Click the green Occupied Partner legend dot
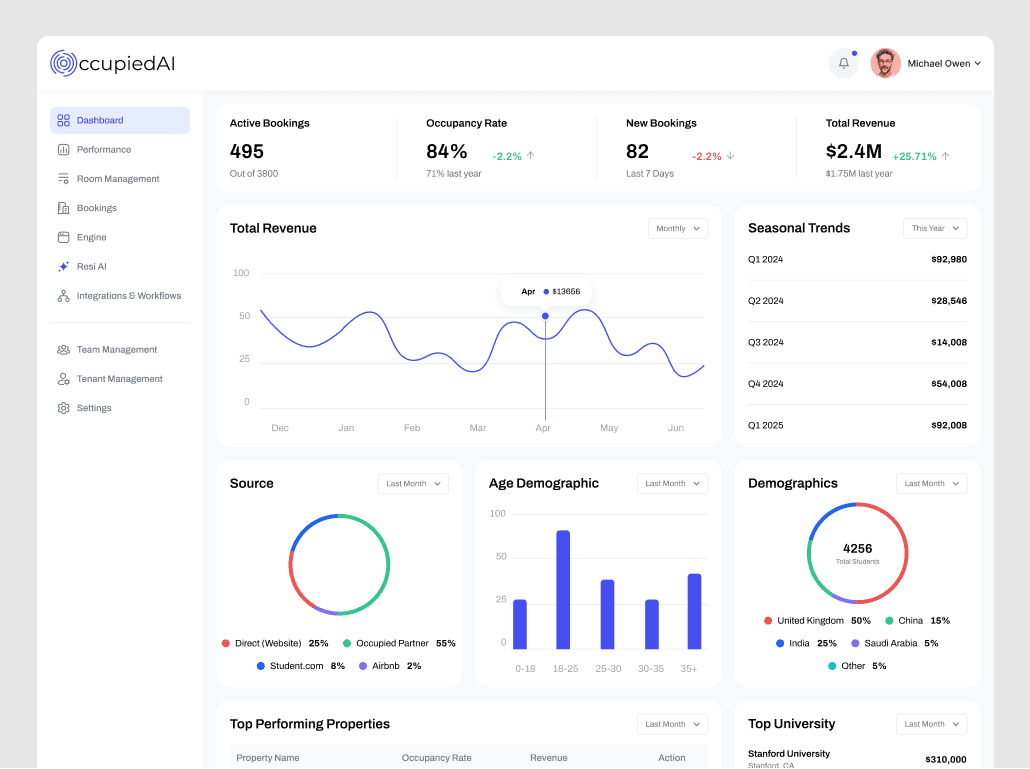 point(347,644)
